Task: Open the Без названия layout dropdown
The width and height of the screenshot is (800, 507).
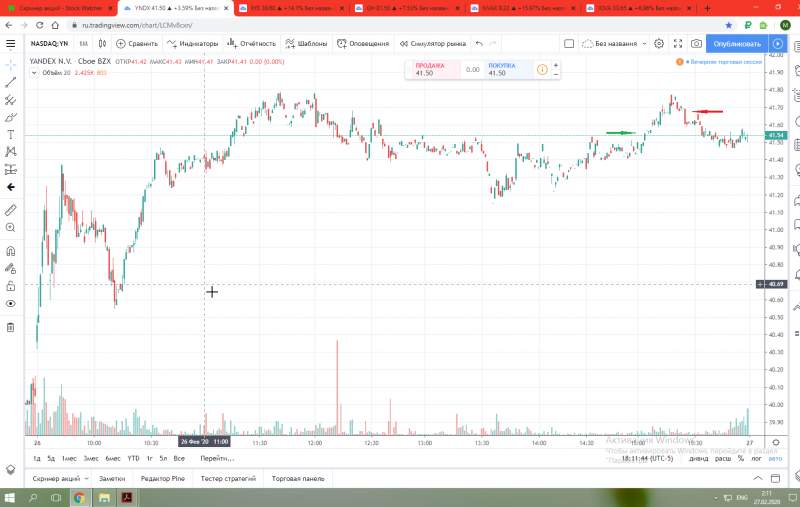Action: (x=614, y=44)
